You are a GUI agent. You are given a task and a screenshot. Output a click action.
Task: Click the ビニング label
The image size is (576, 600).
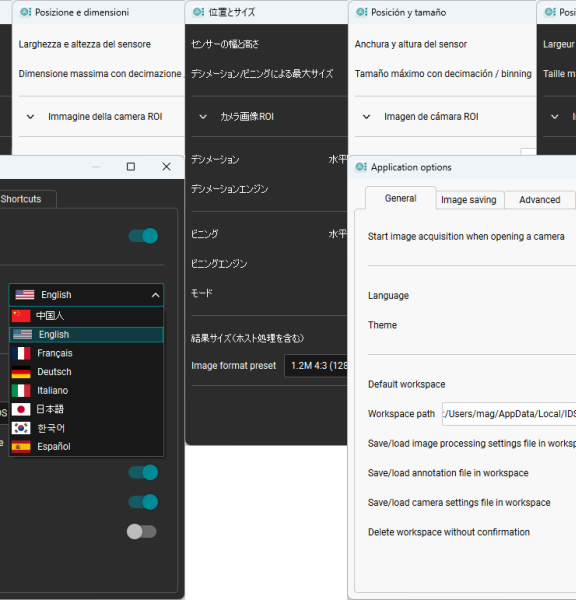coord(204,234)
